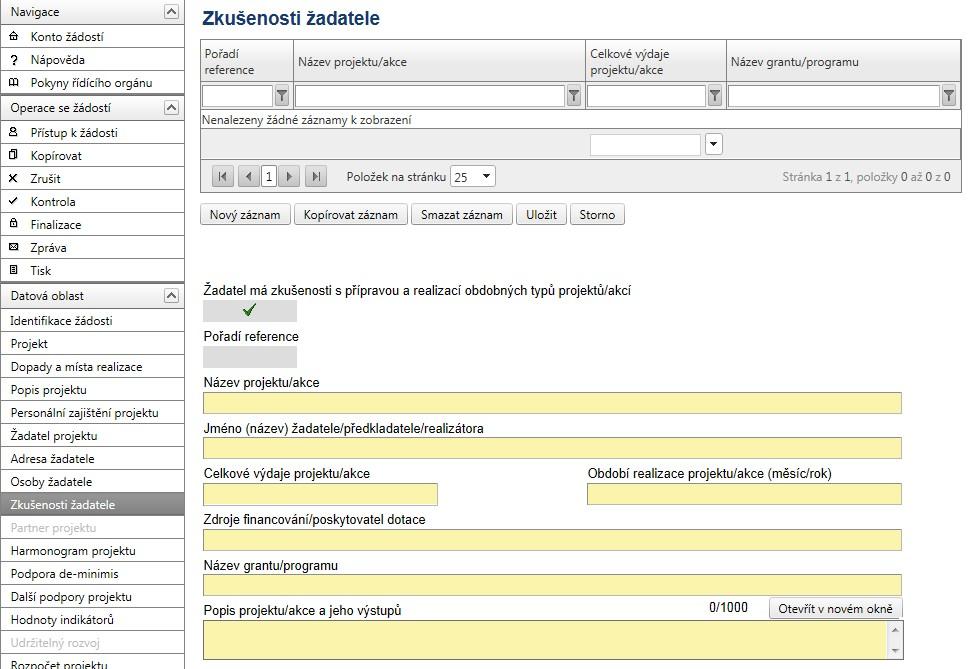Click Otevřít v novém okně button
Screen dimensions: 974x669
pos(835,609)
